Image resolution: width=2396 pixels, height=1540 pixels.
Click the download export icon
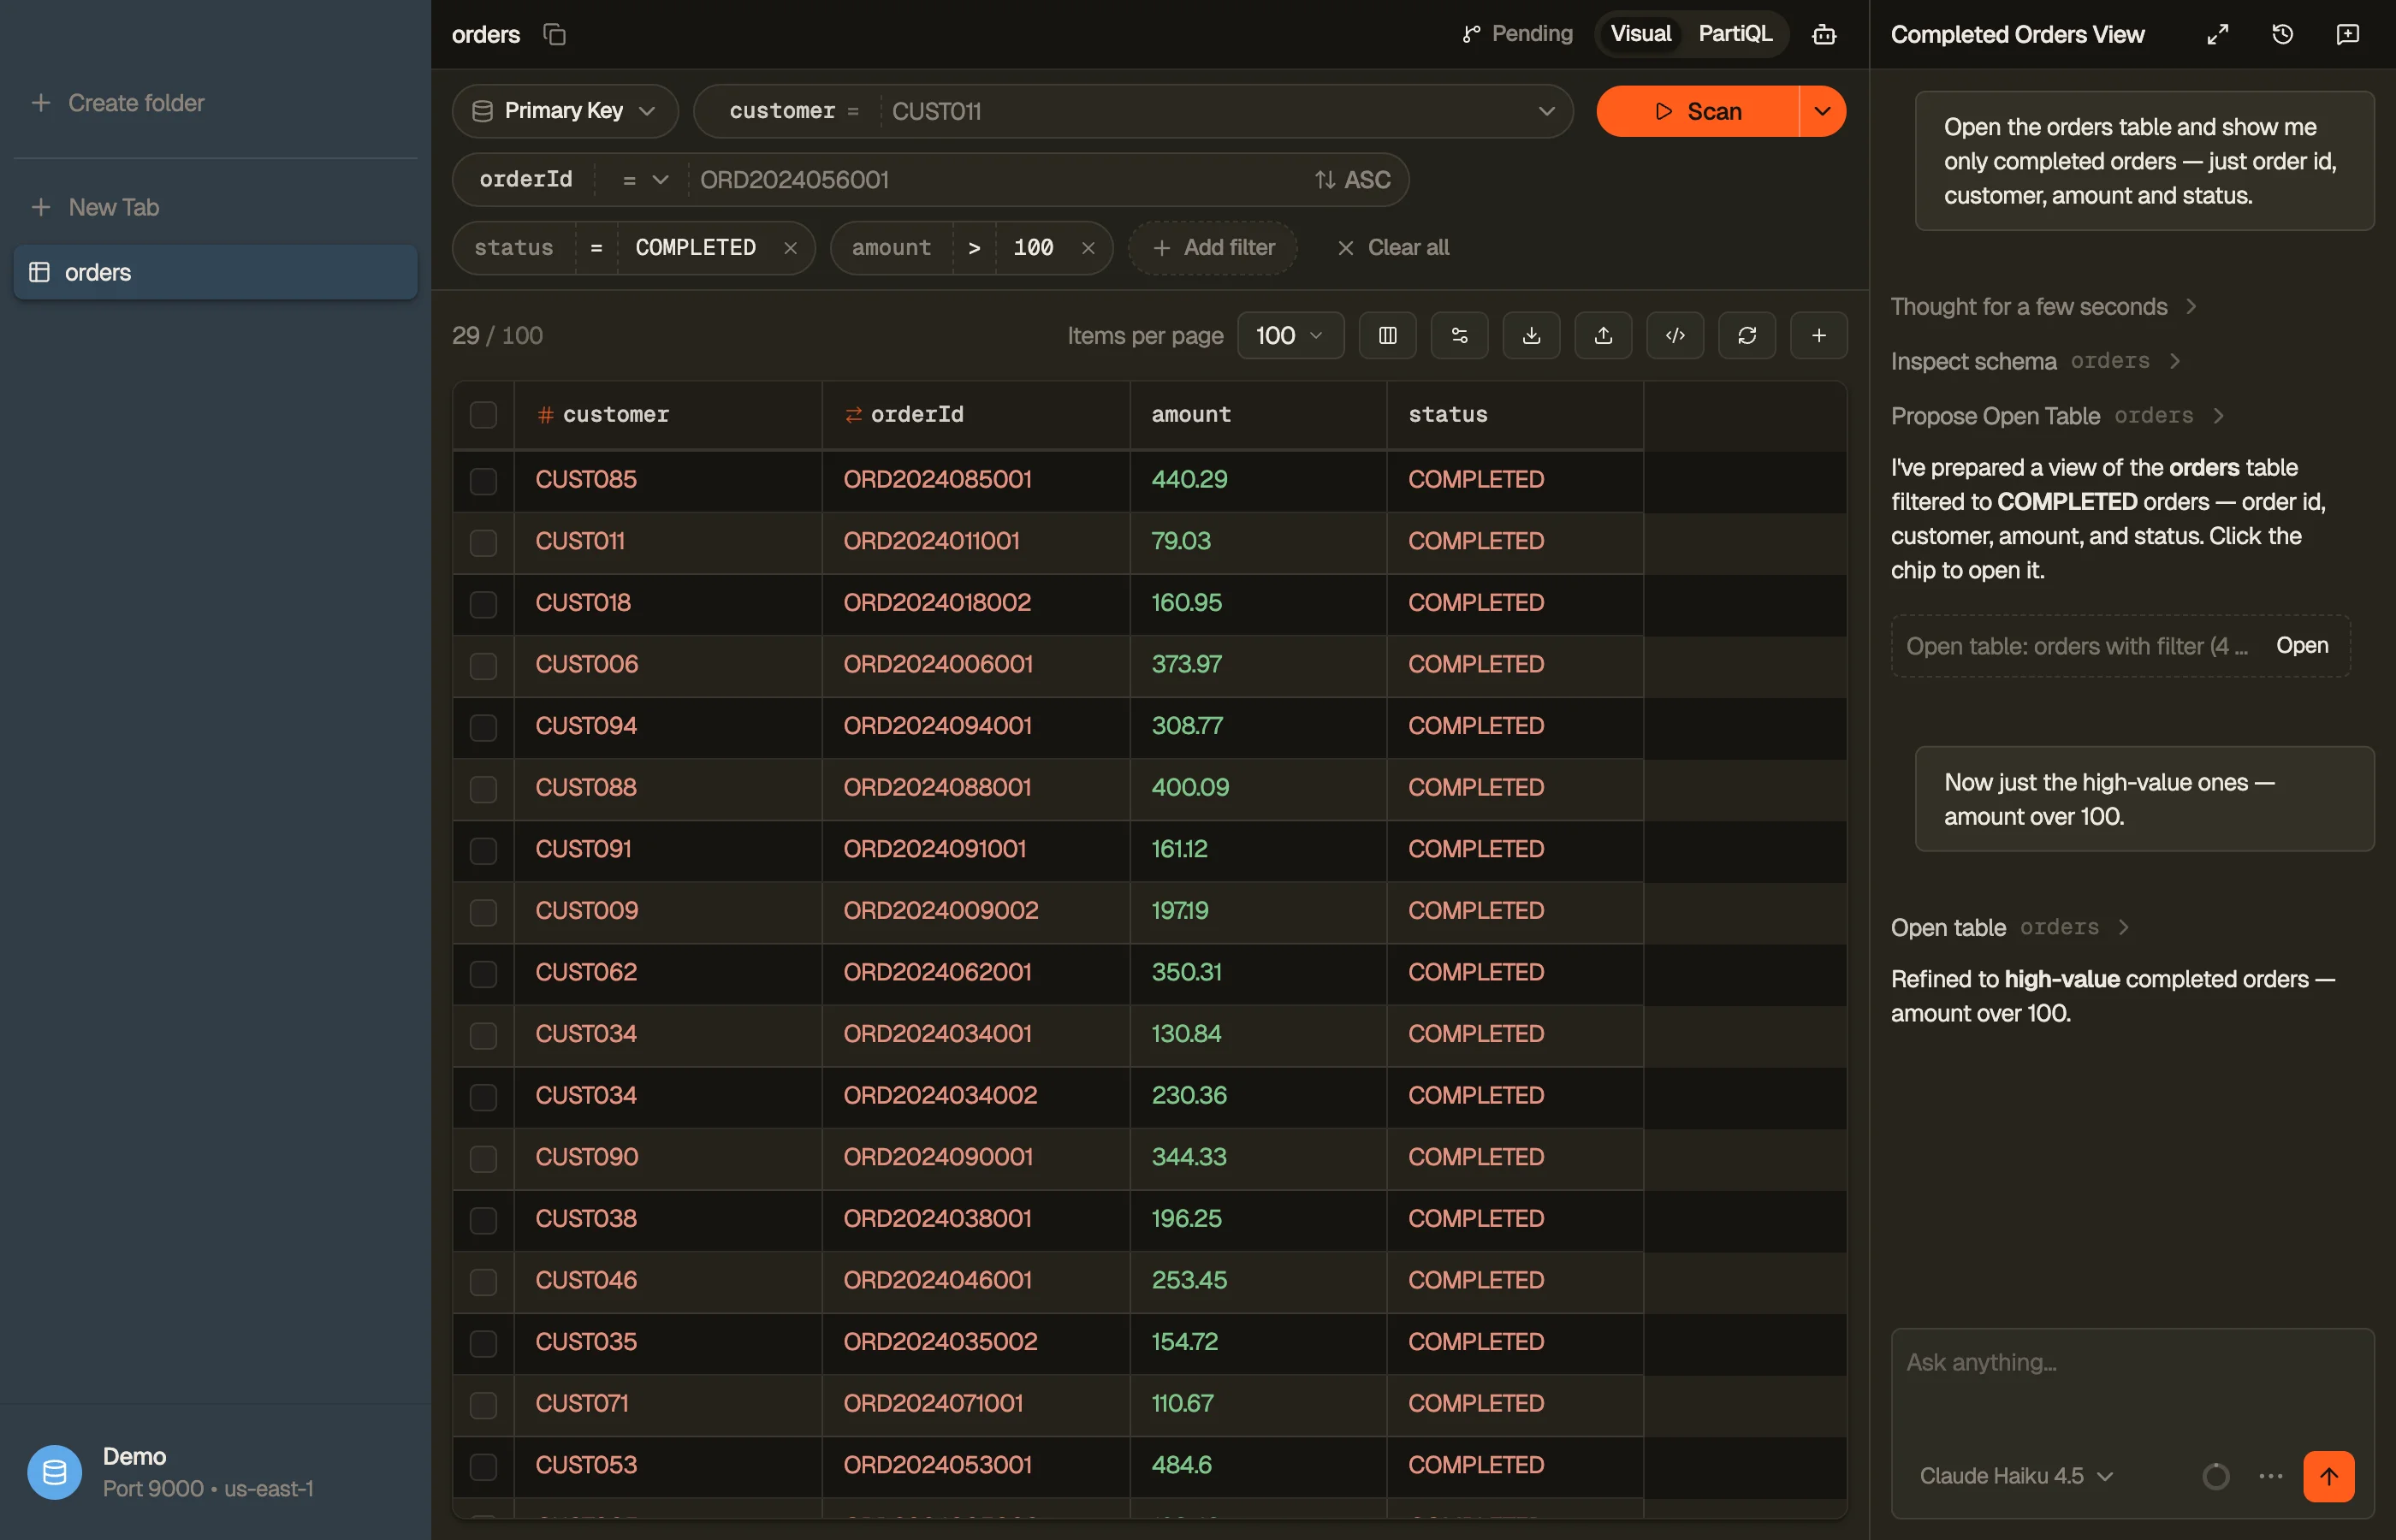pyautogui.click(x=1531, y=336)
